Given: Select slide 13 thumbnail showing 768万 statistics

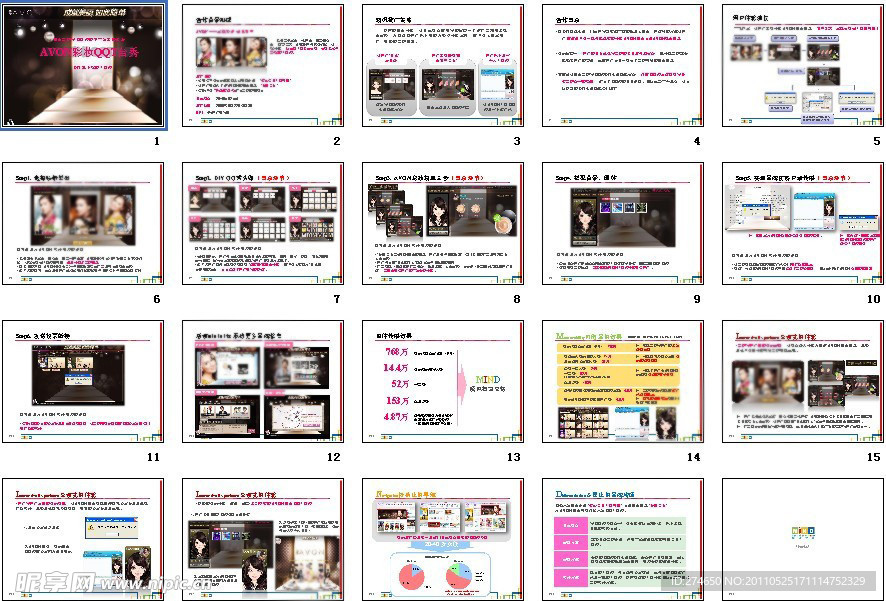Looking at the screenshot, I should coord(443,382).
